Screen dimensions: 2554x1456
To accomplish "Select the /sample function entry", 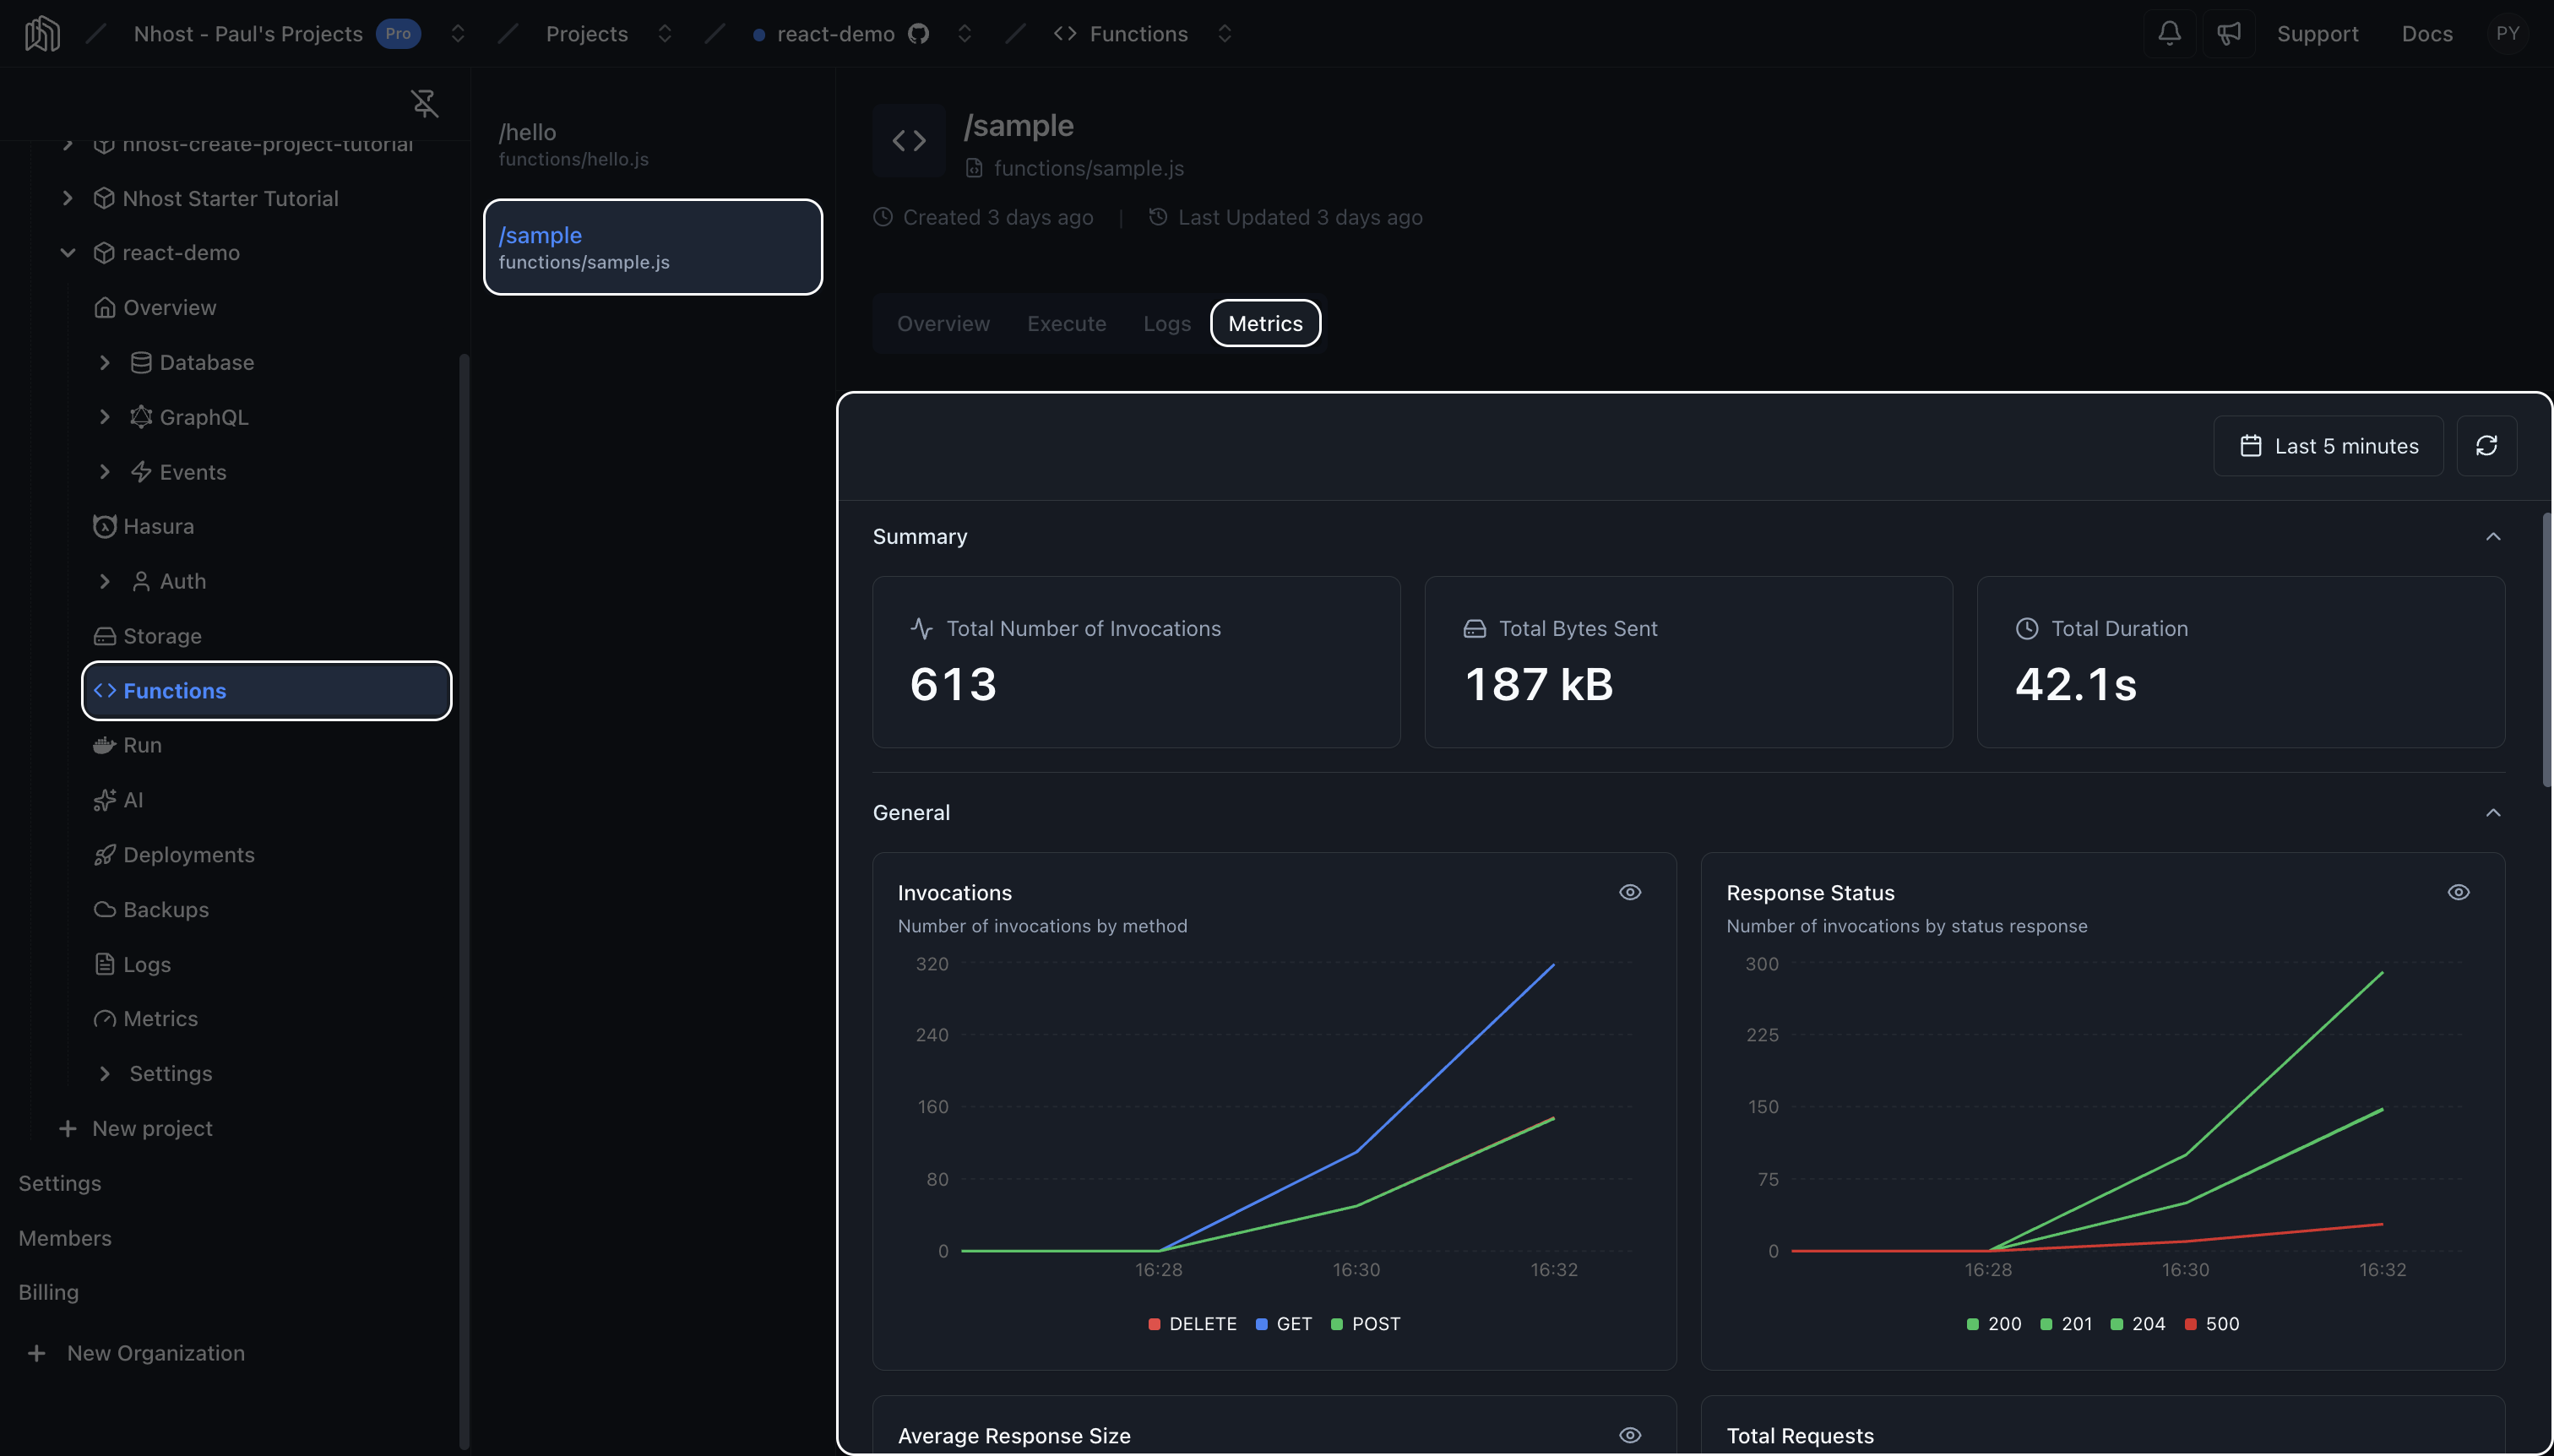I will pyautogui.click(x=653, y=248).
